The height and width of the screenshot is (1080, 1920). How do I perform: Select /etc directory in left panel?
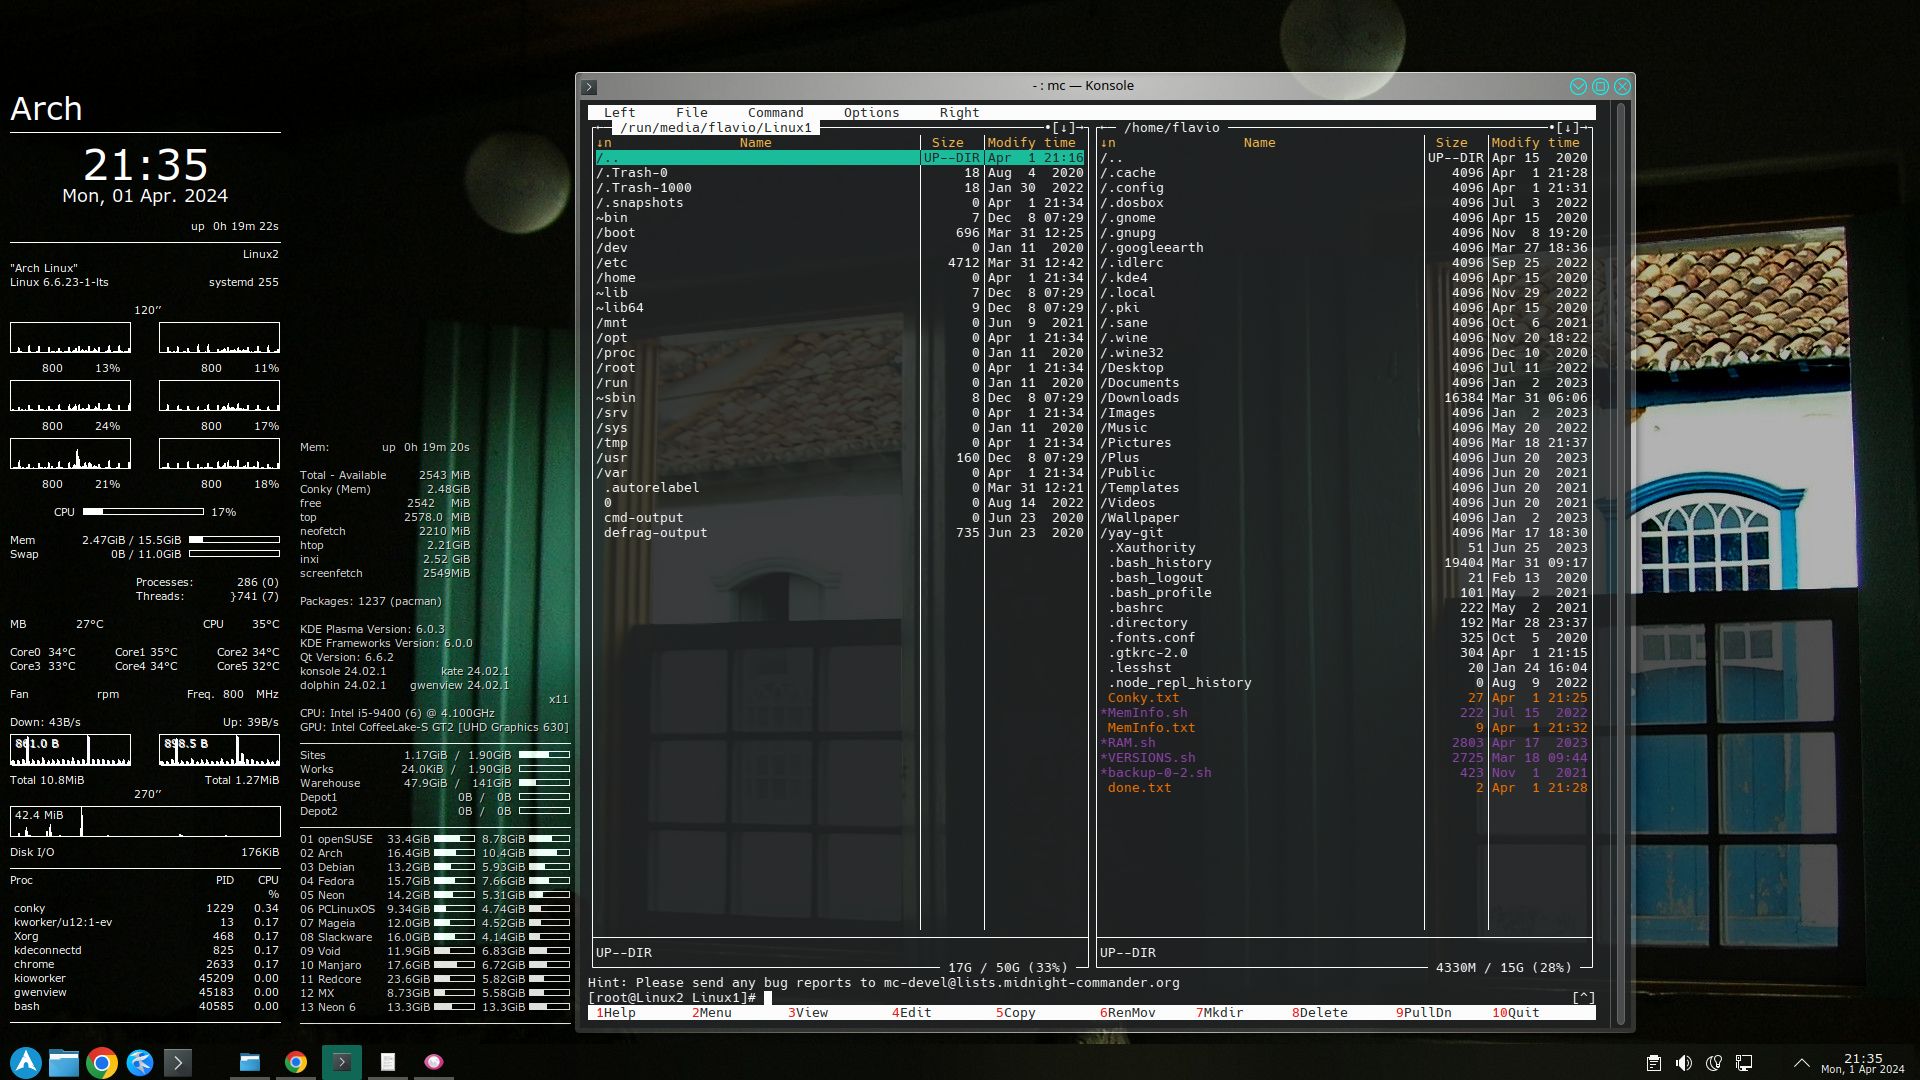[x=840, y=263]
